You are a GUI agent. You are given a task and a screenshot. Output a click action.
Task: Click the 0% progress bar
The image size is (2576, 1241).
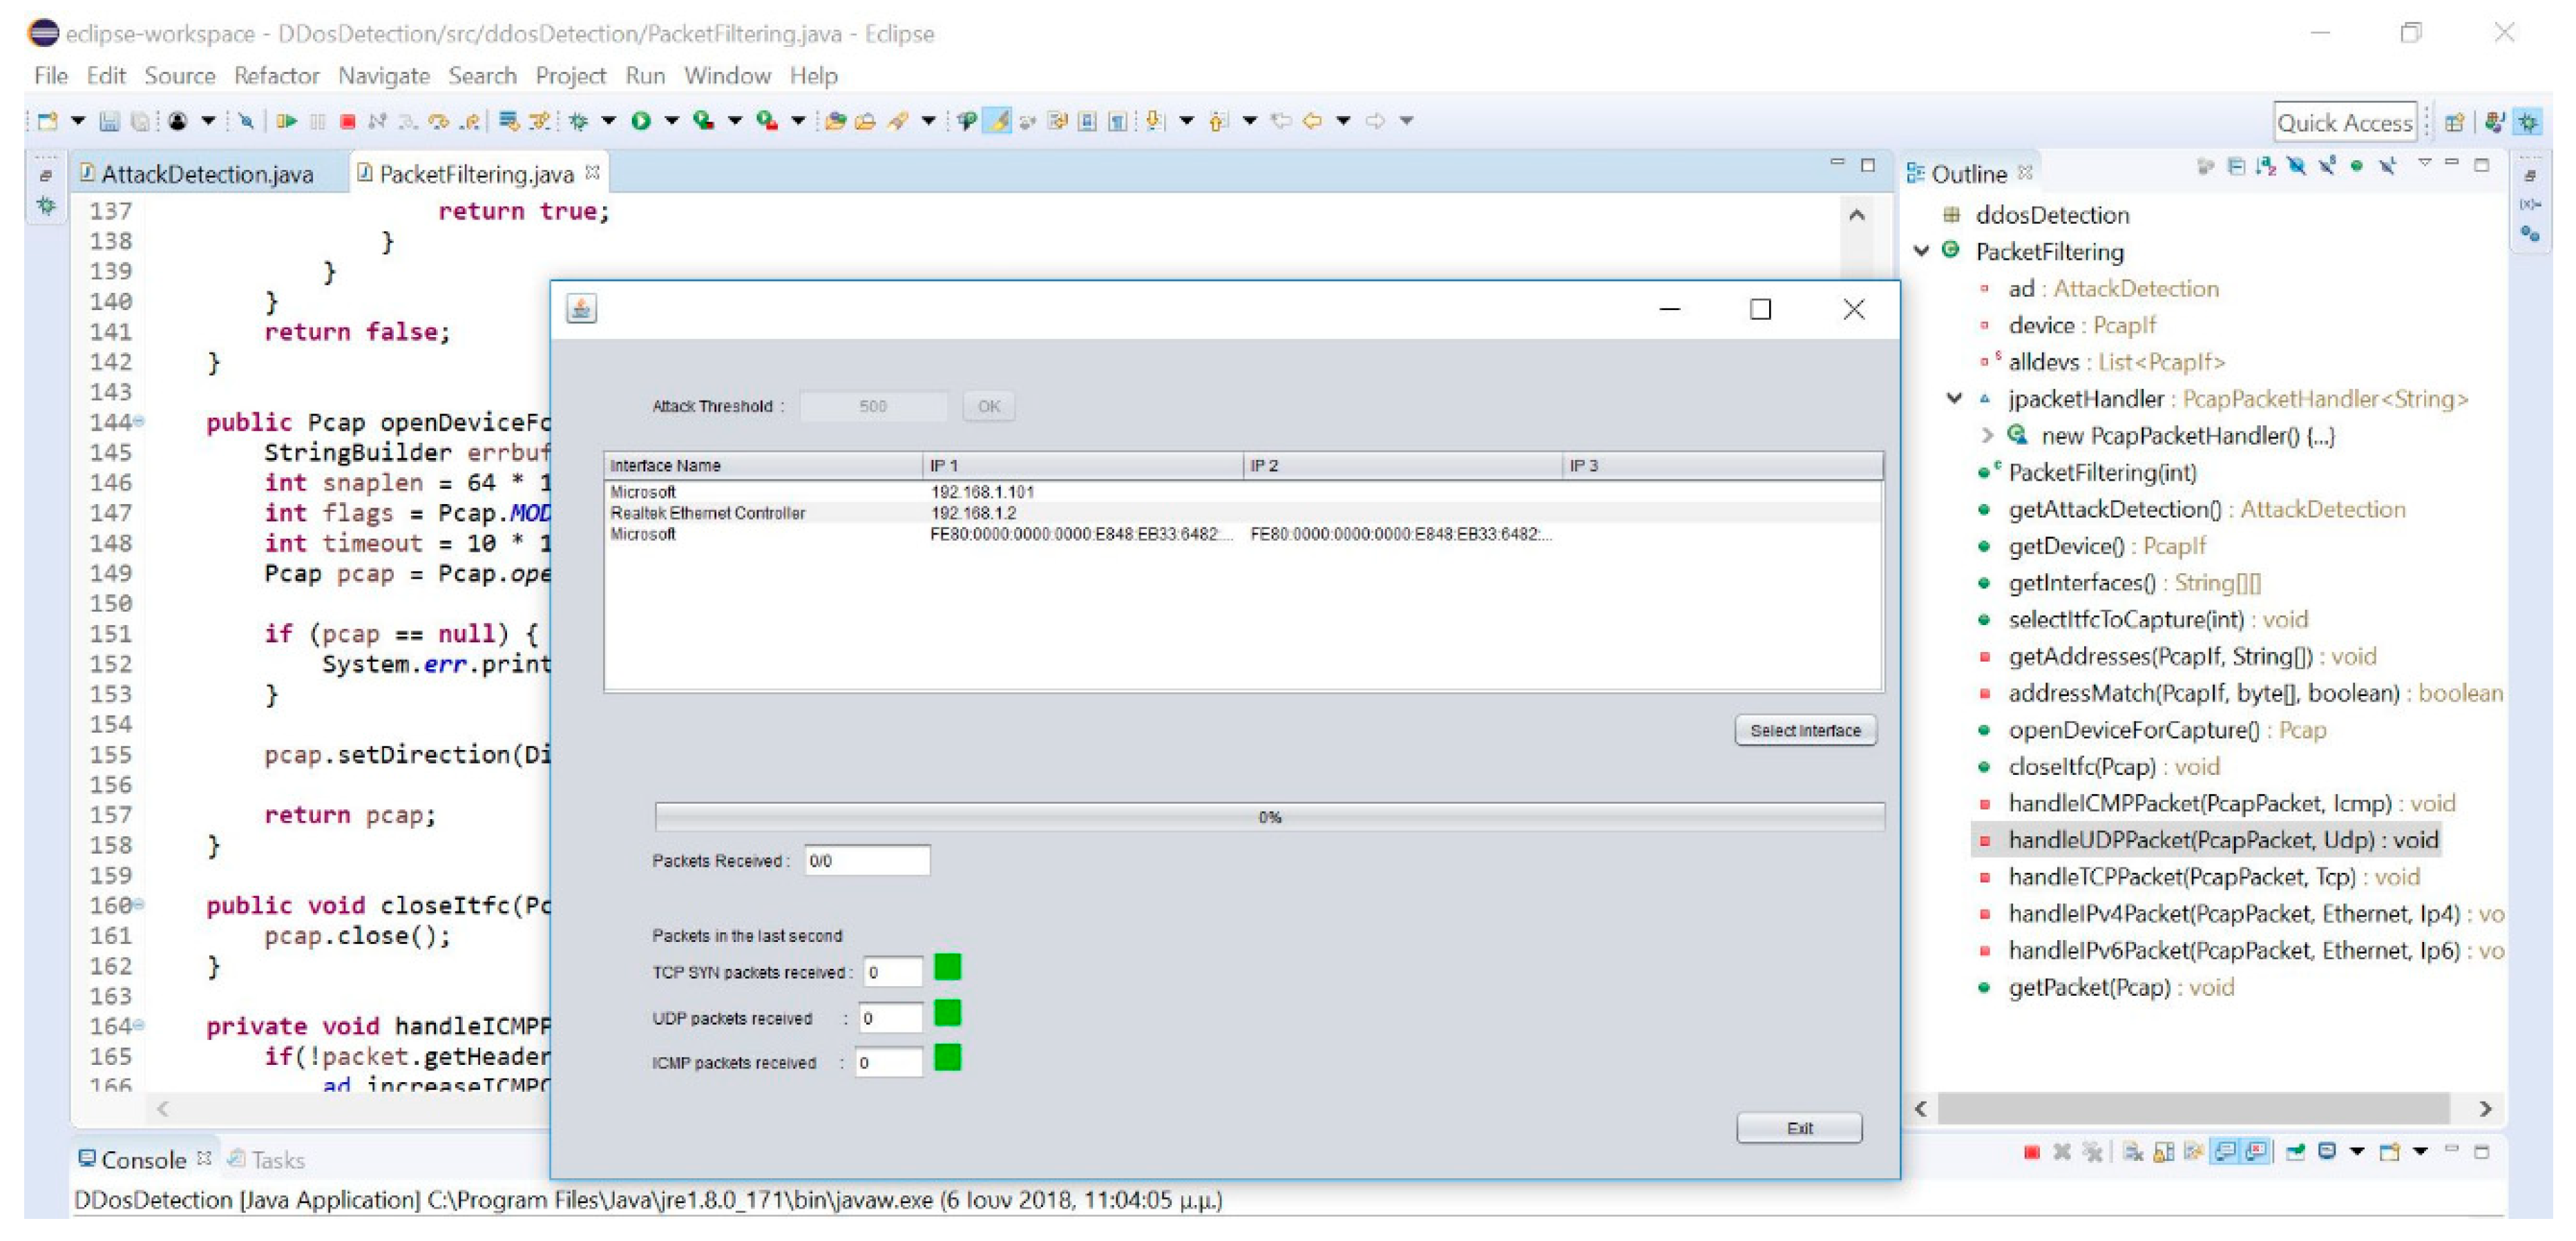1268,817
